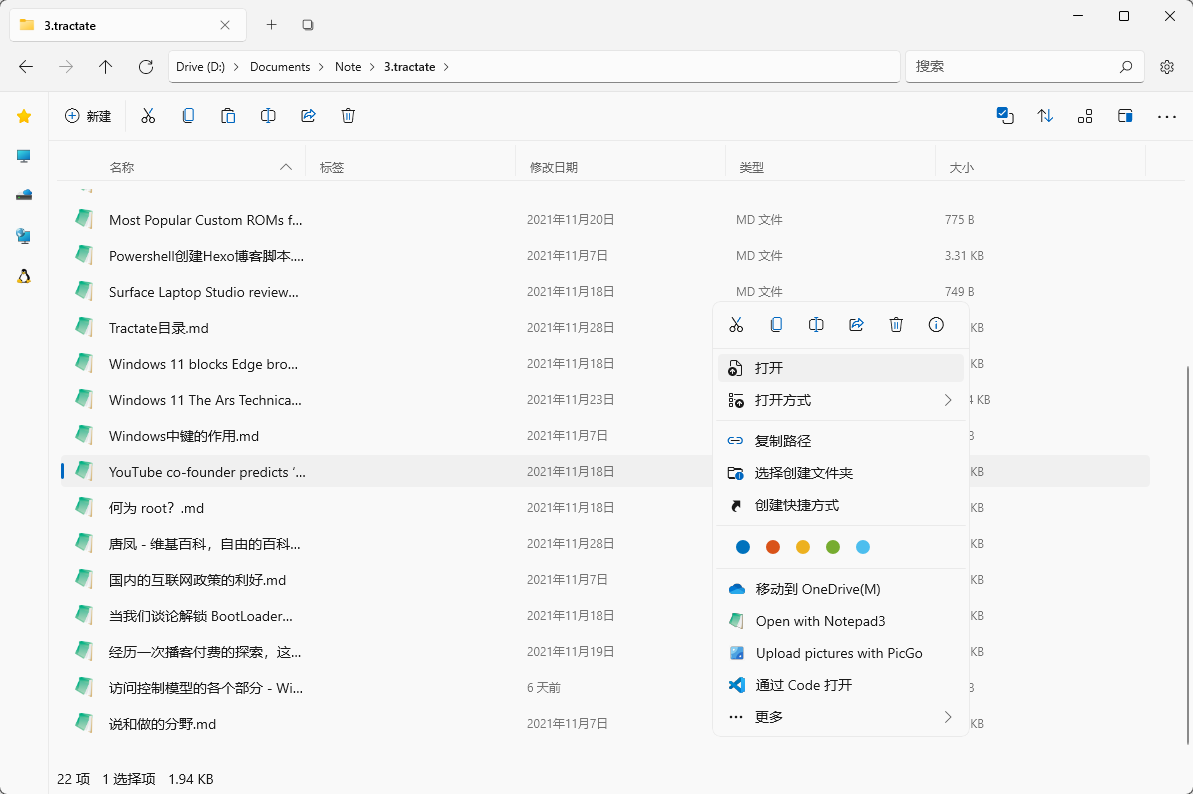Toggle the item selection checkbox icon in toolbar
1193x794 pixels.
[x=1005, y=116]
